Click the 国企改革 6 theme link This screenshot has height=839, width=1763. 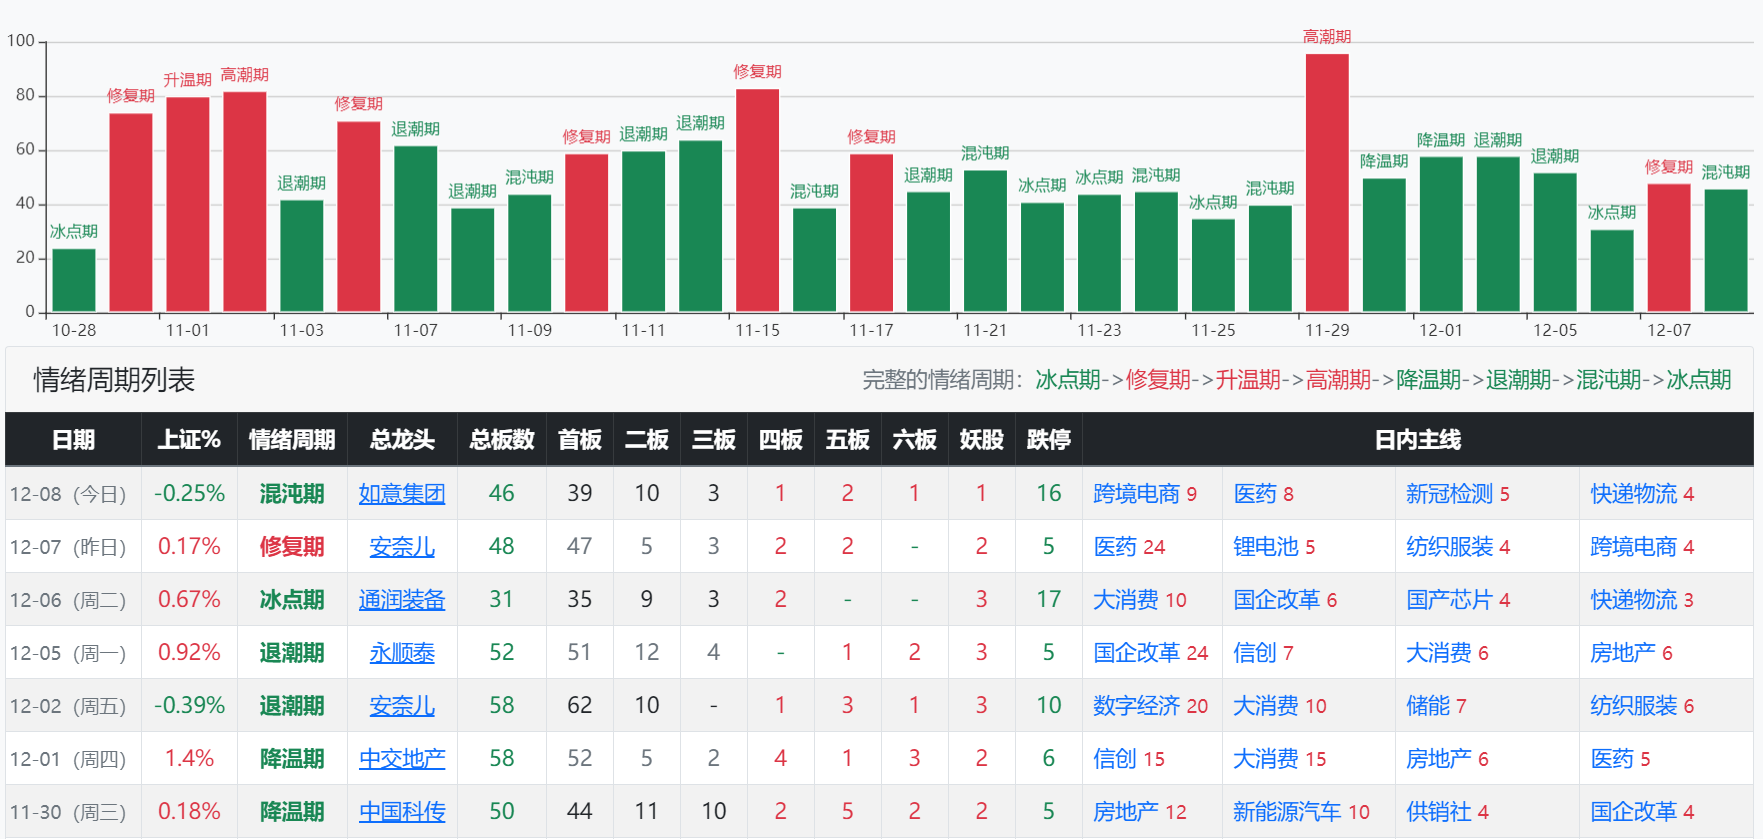pyautogui.click(x=1285, y=600)
